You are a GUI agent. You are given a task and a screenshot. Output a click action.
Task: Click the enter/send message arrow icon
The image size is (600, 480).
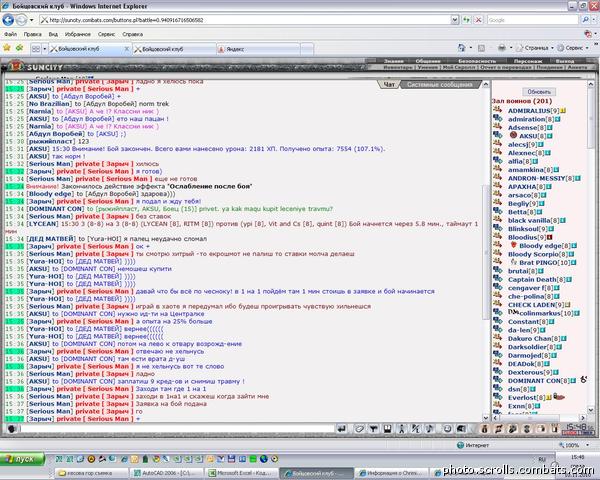click(341, 429)
